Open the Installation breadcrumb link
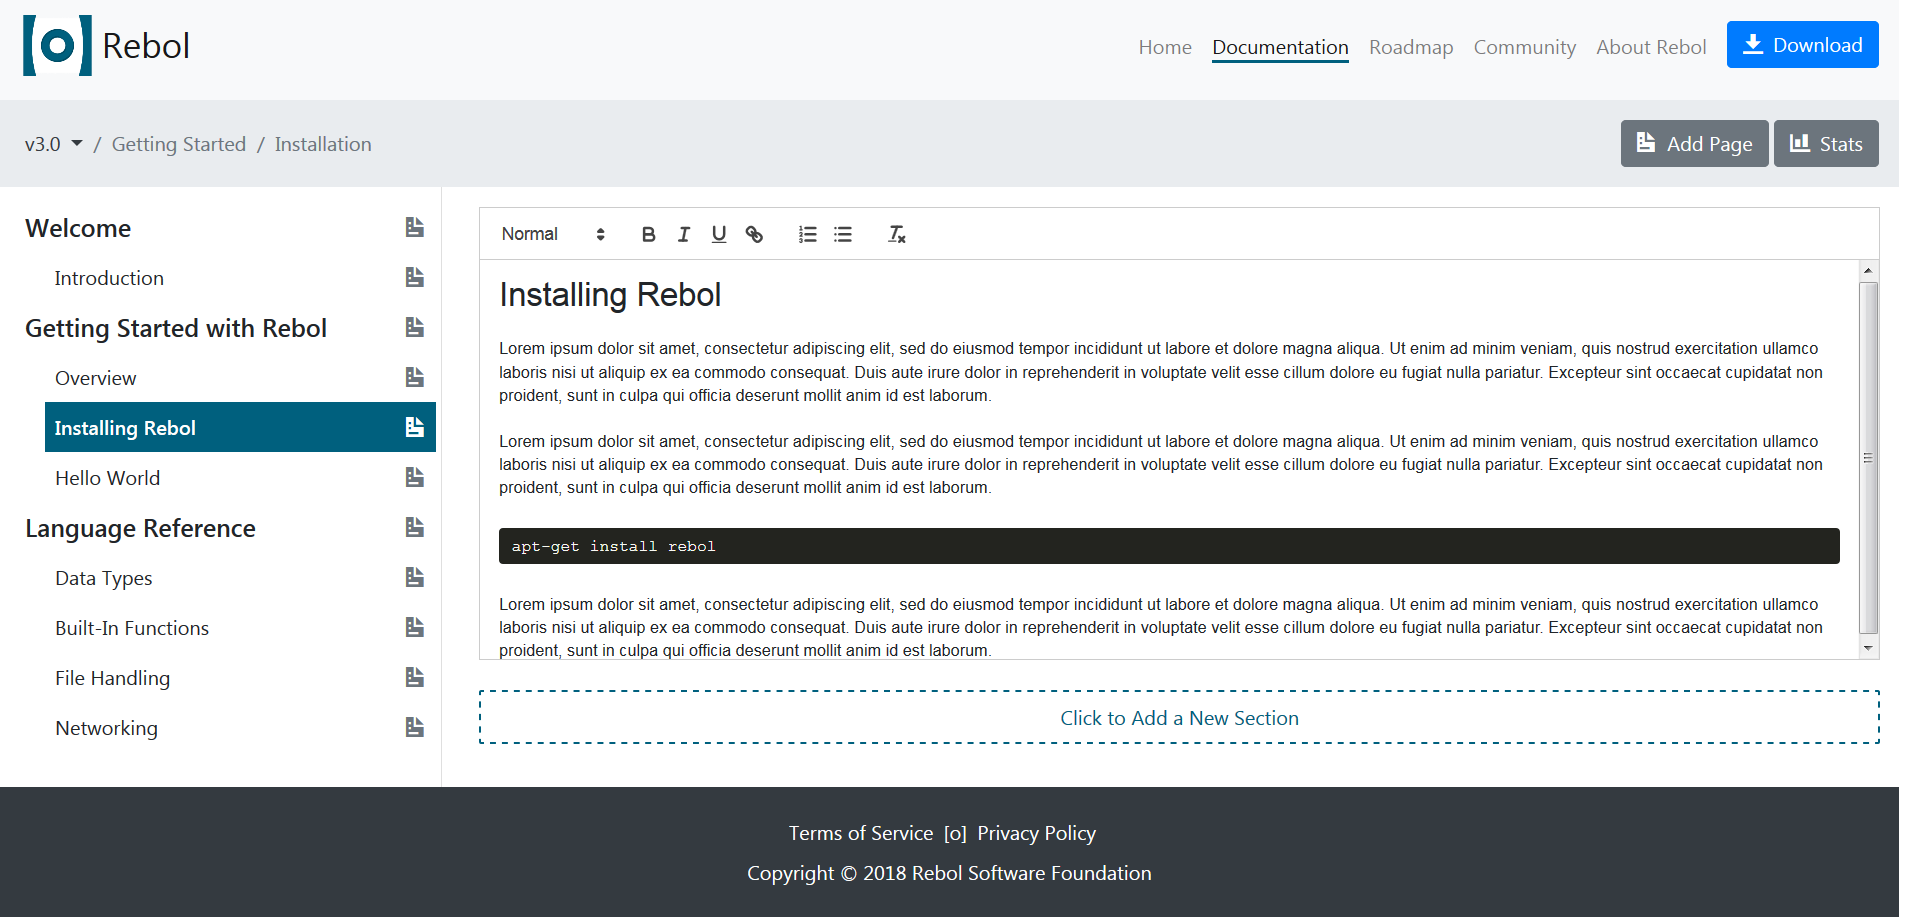1920x917 pixels. click(323, 144)
